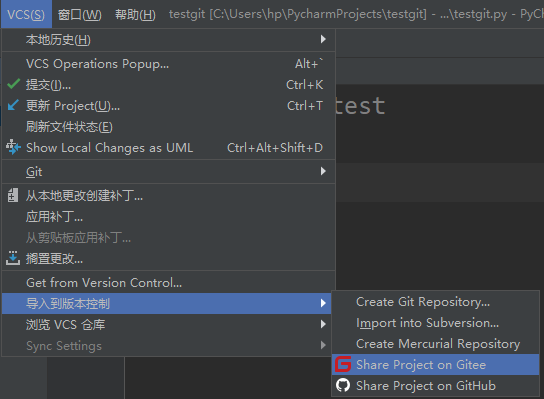Select 从剪贴板应用补丁... entry
Image resolution: width=544 pixels, height=399 pixels.
tap(169, 238)
